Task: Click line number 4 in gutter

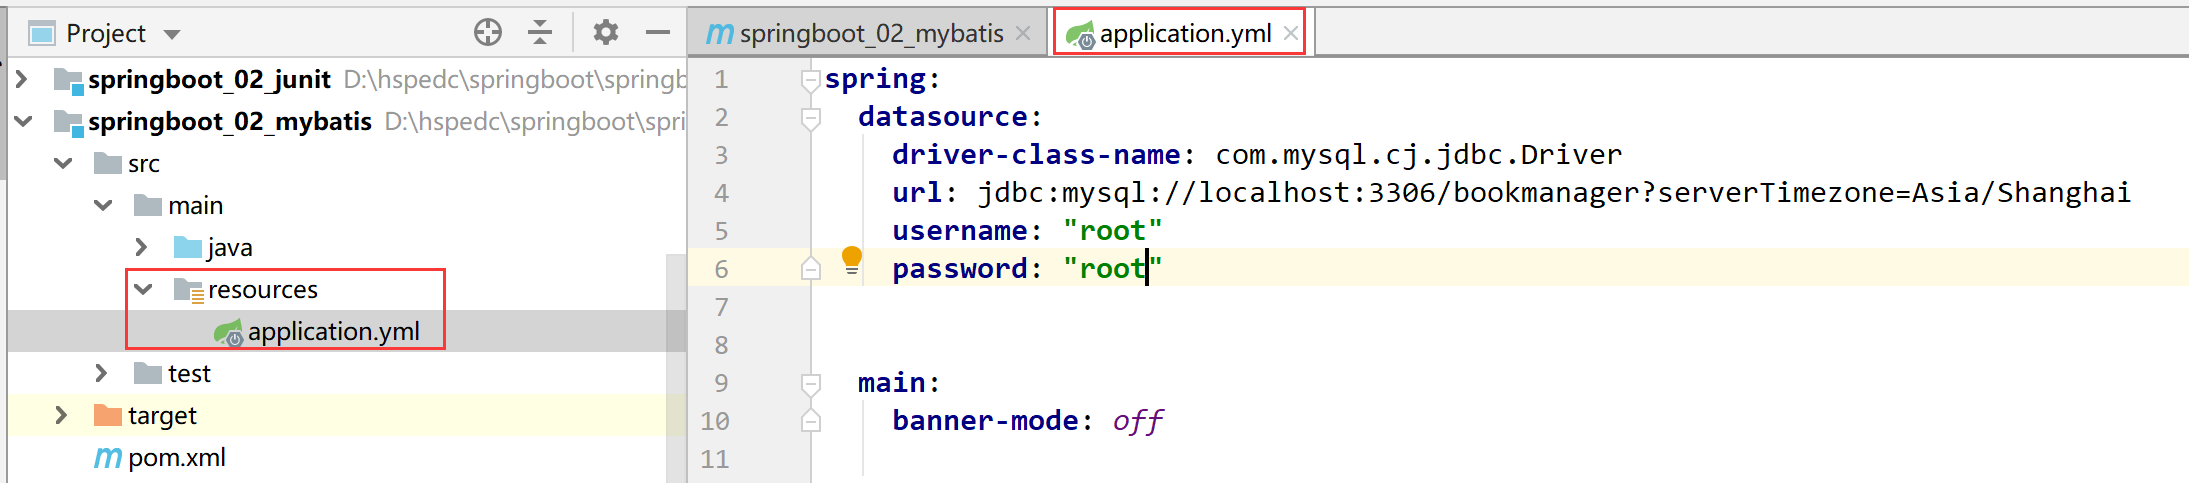Action: tap(721, 193)
